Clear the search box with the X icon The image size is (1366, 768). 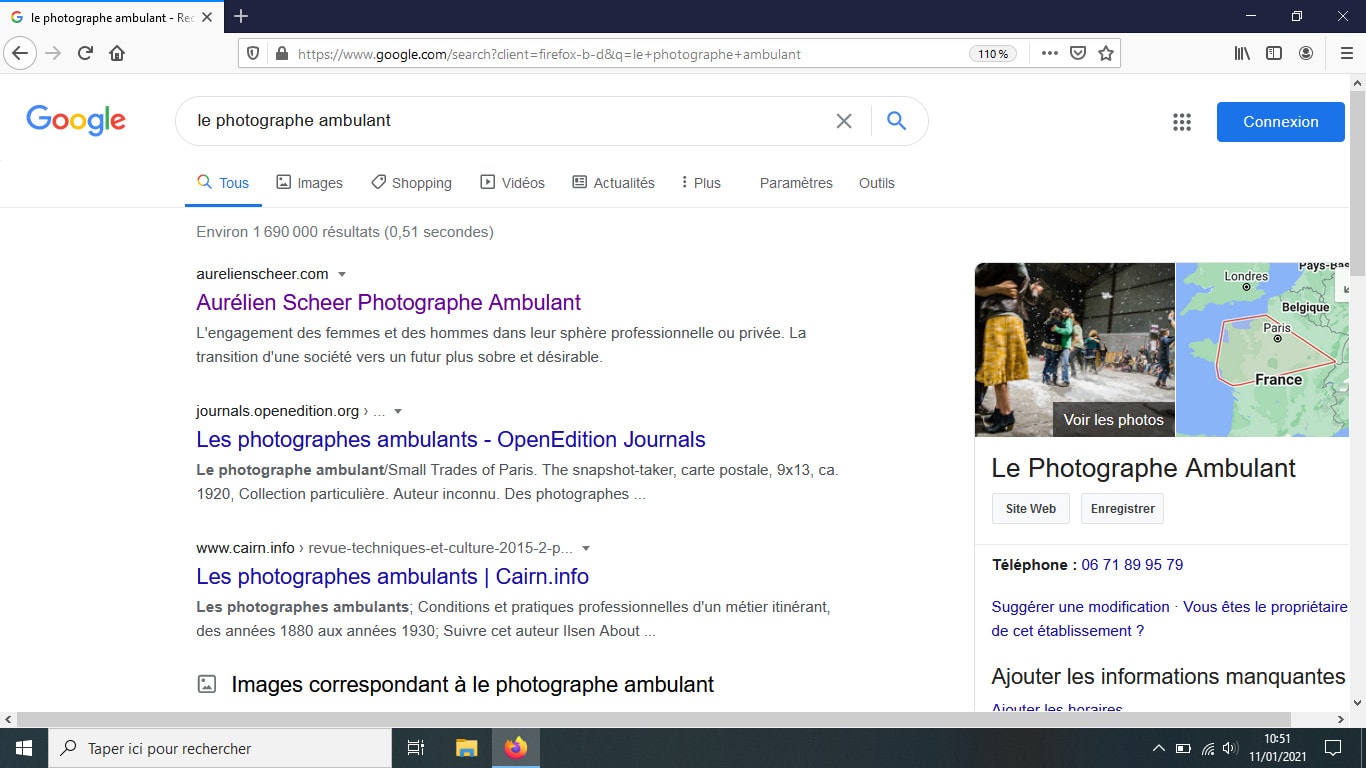point(844,121)
